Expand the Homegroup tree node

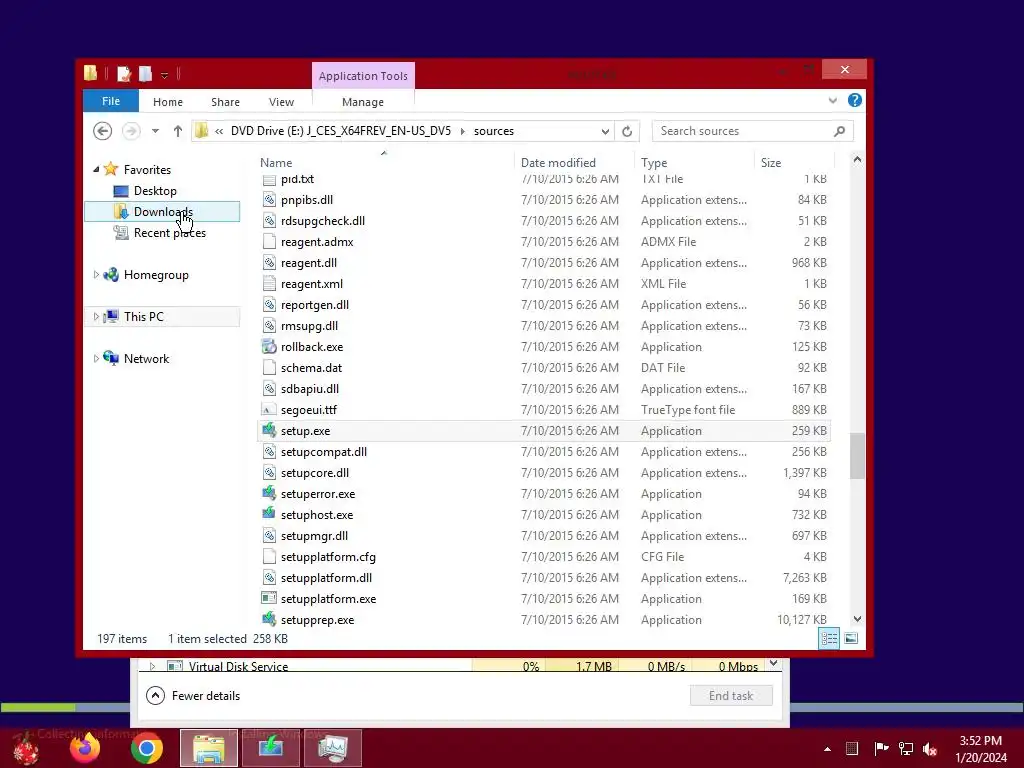[x=96, y=274]
